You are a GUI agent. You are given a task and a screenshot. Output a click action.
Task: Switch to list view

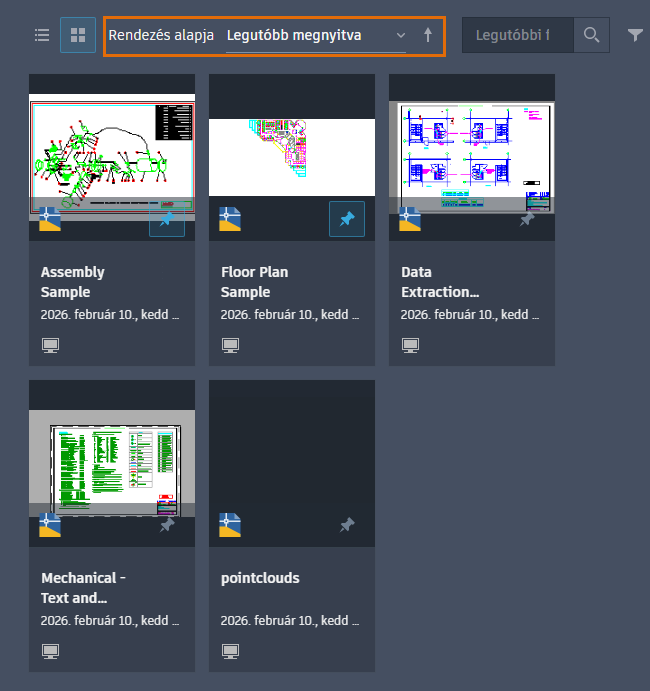click(42, 35)
